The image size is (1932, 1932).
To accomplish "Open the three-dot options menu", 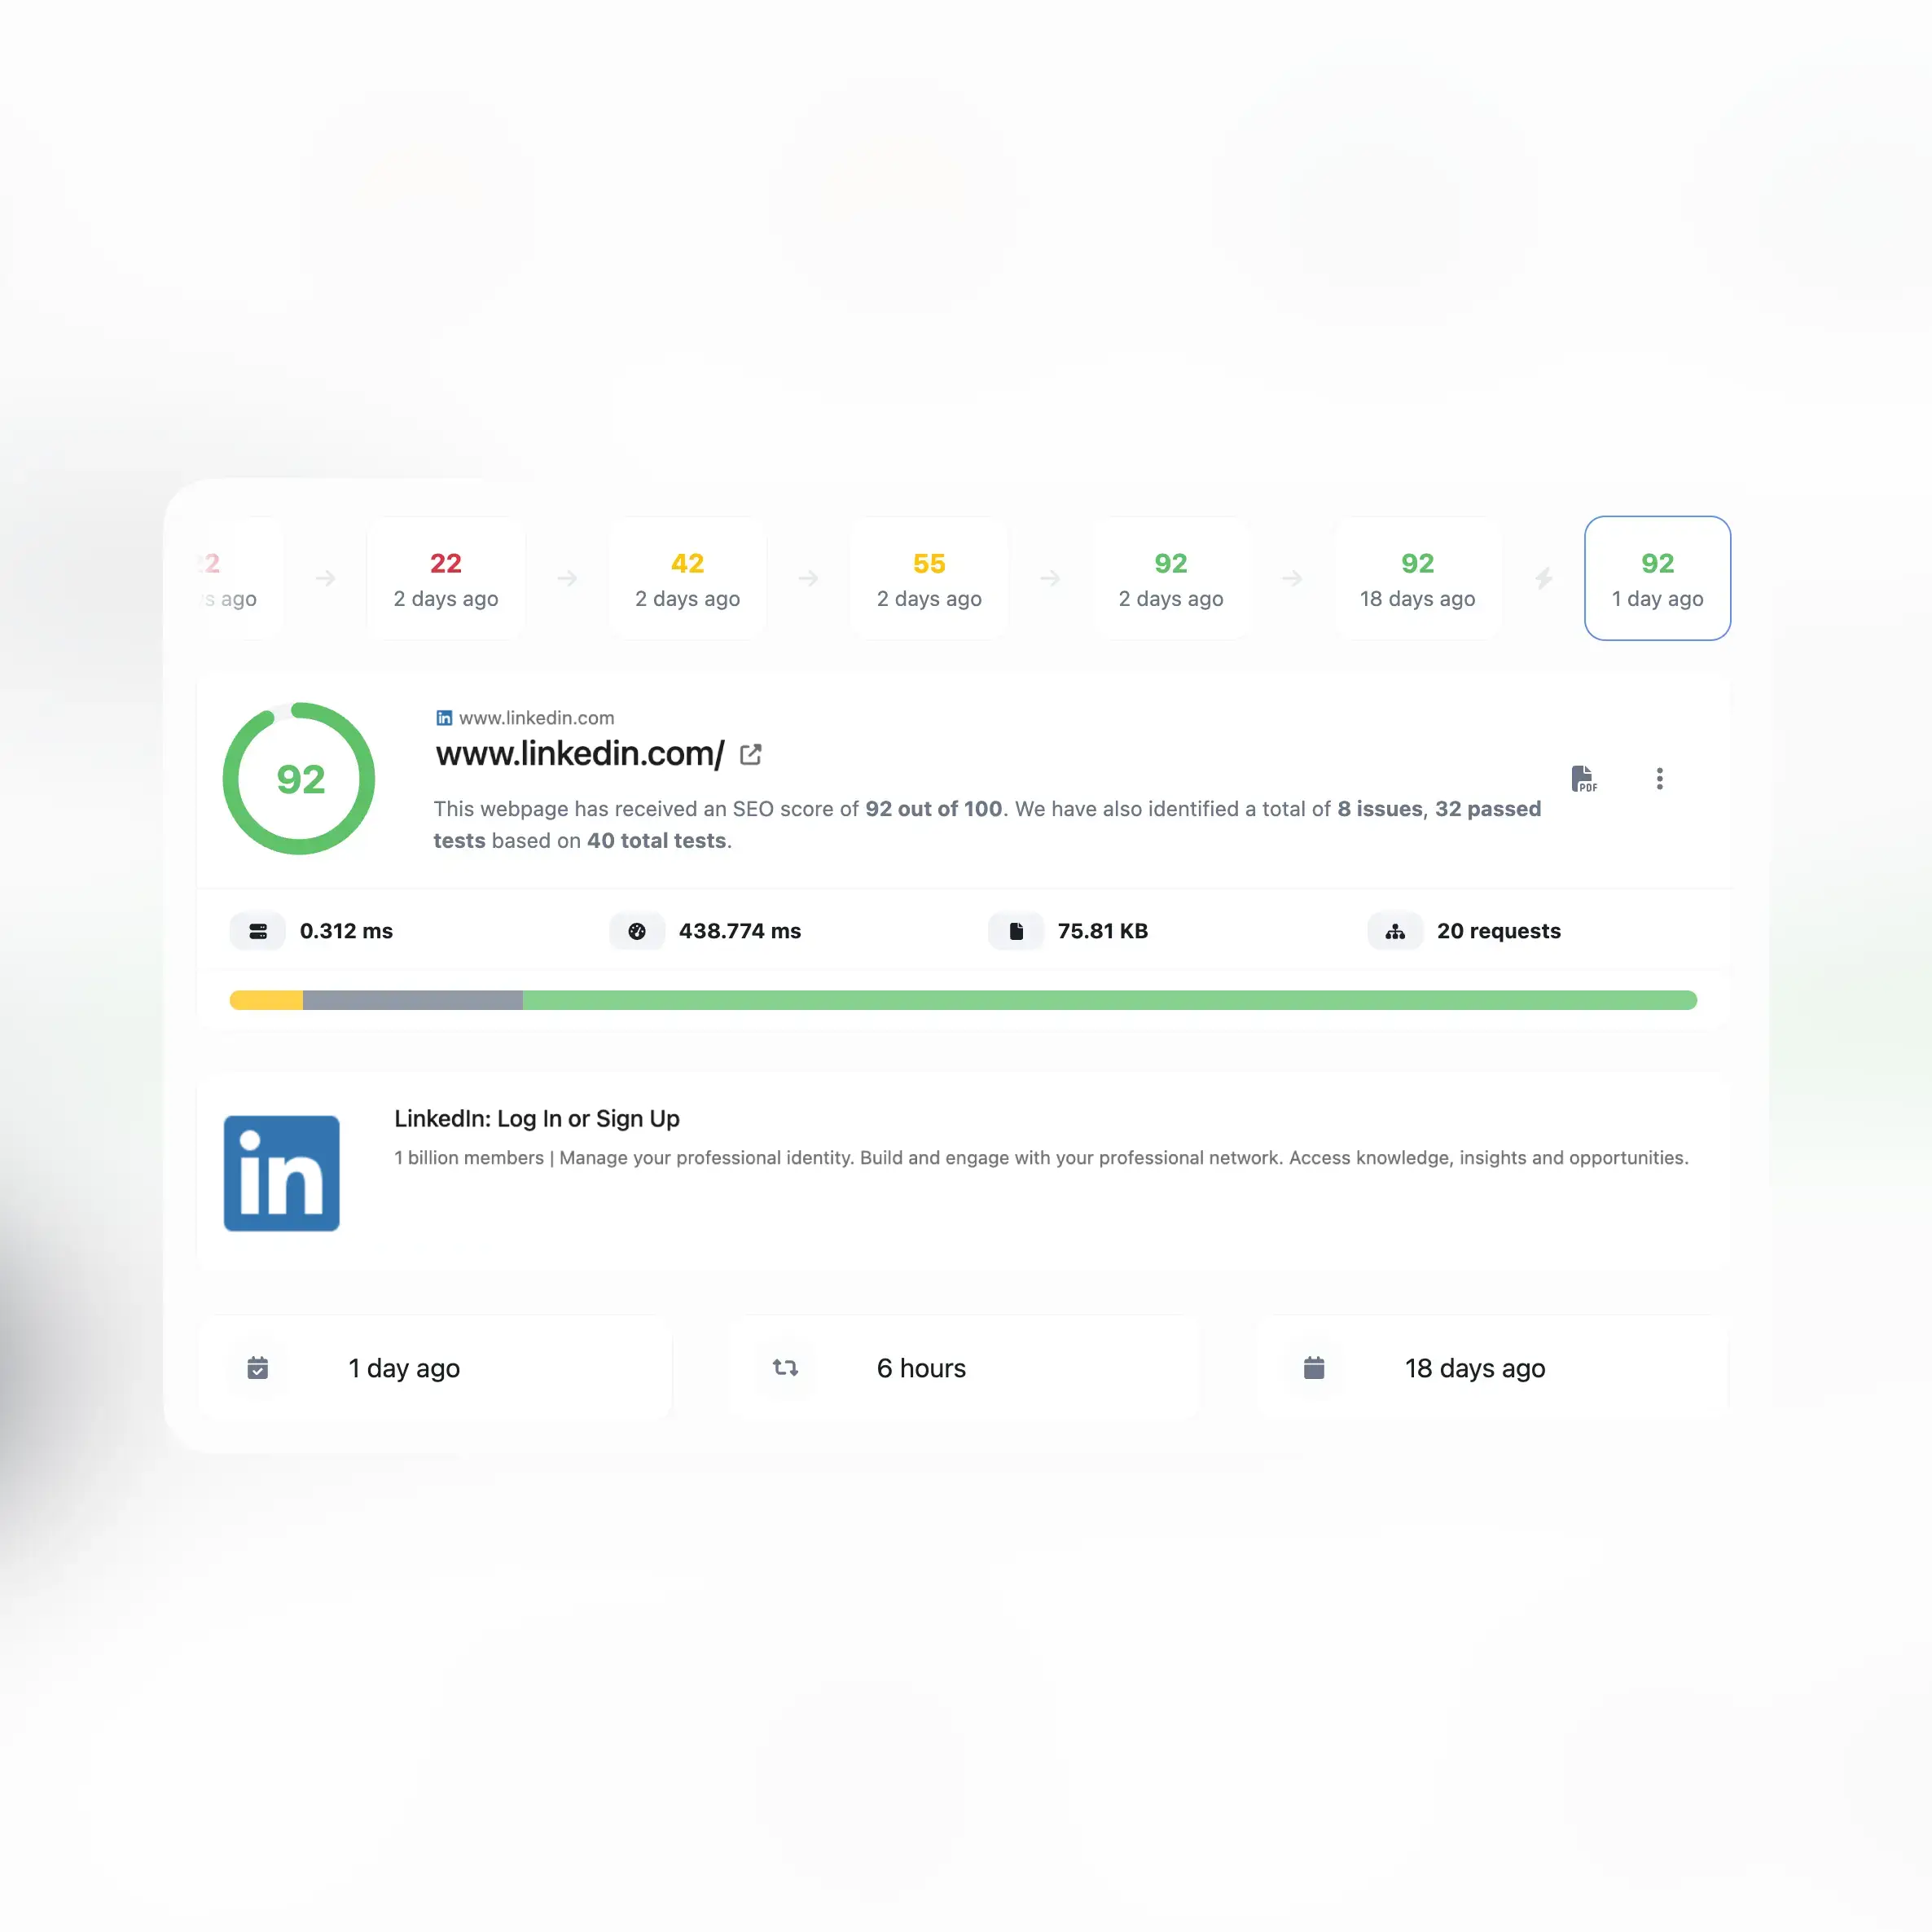I will point(1660,779).
